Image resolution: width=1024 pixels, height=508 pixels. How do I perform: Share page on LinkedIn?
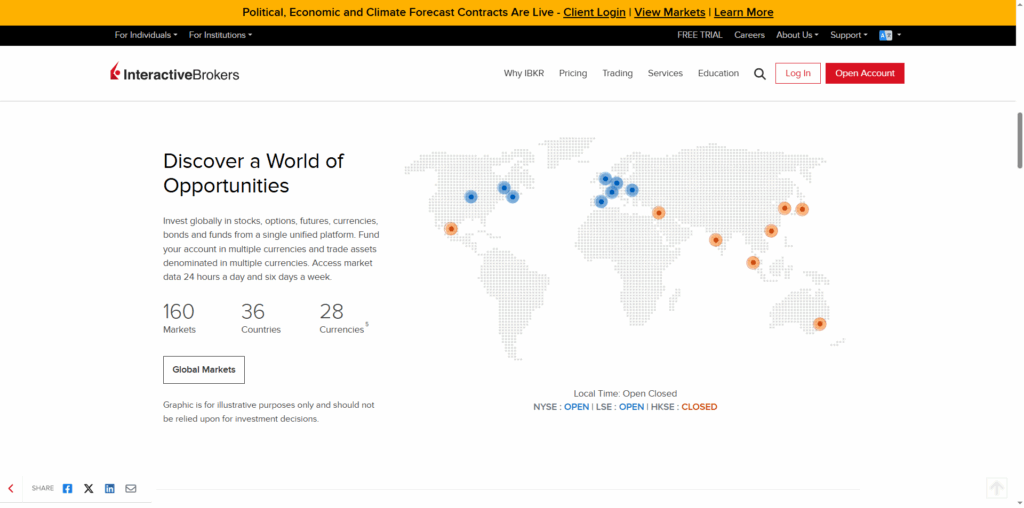(x=110, y=488)
